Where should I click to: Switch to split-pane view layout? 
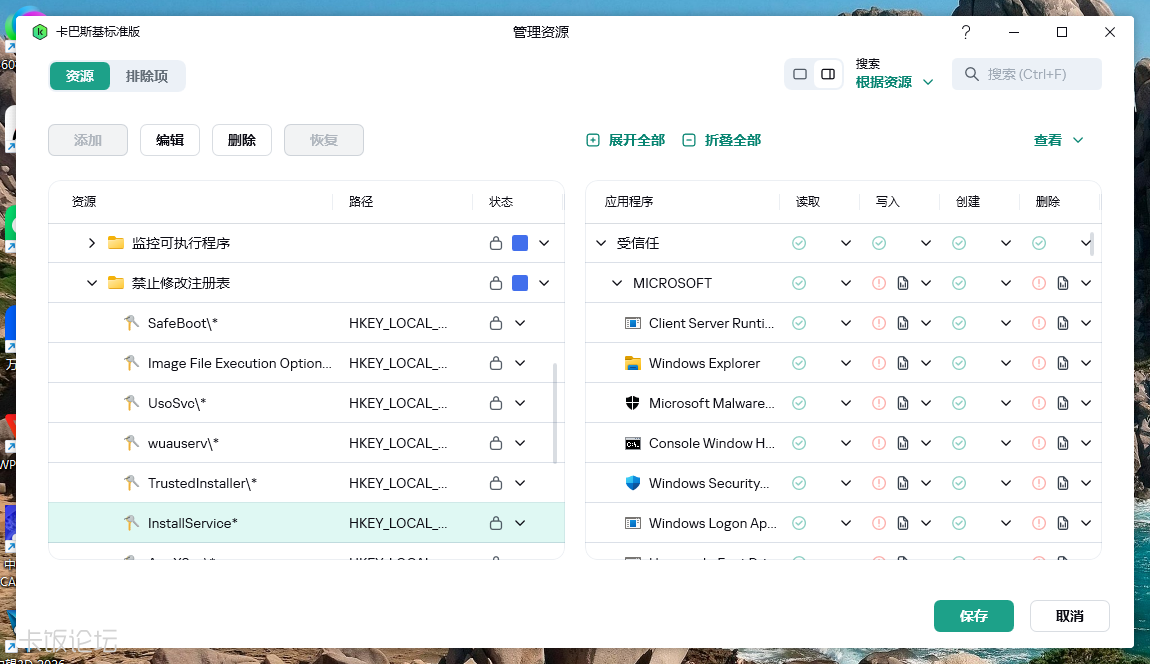point(828,74)
